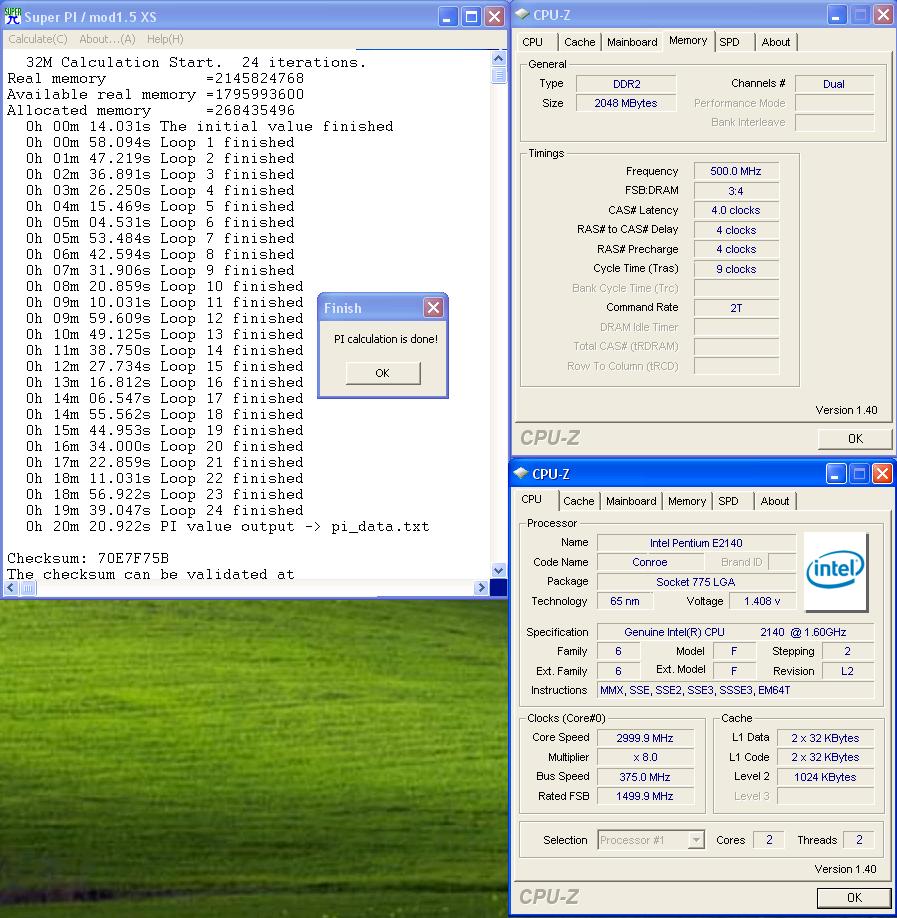Viewport: 897px width, 918px height.
Task: Open the Processor #1 selection dropdown
Action: (696, 840)
